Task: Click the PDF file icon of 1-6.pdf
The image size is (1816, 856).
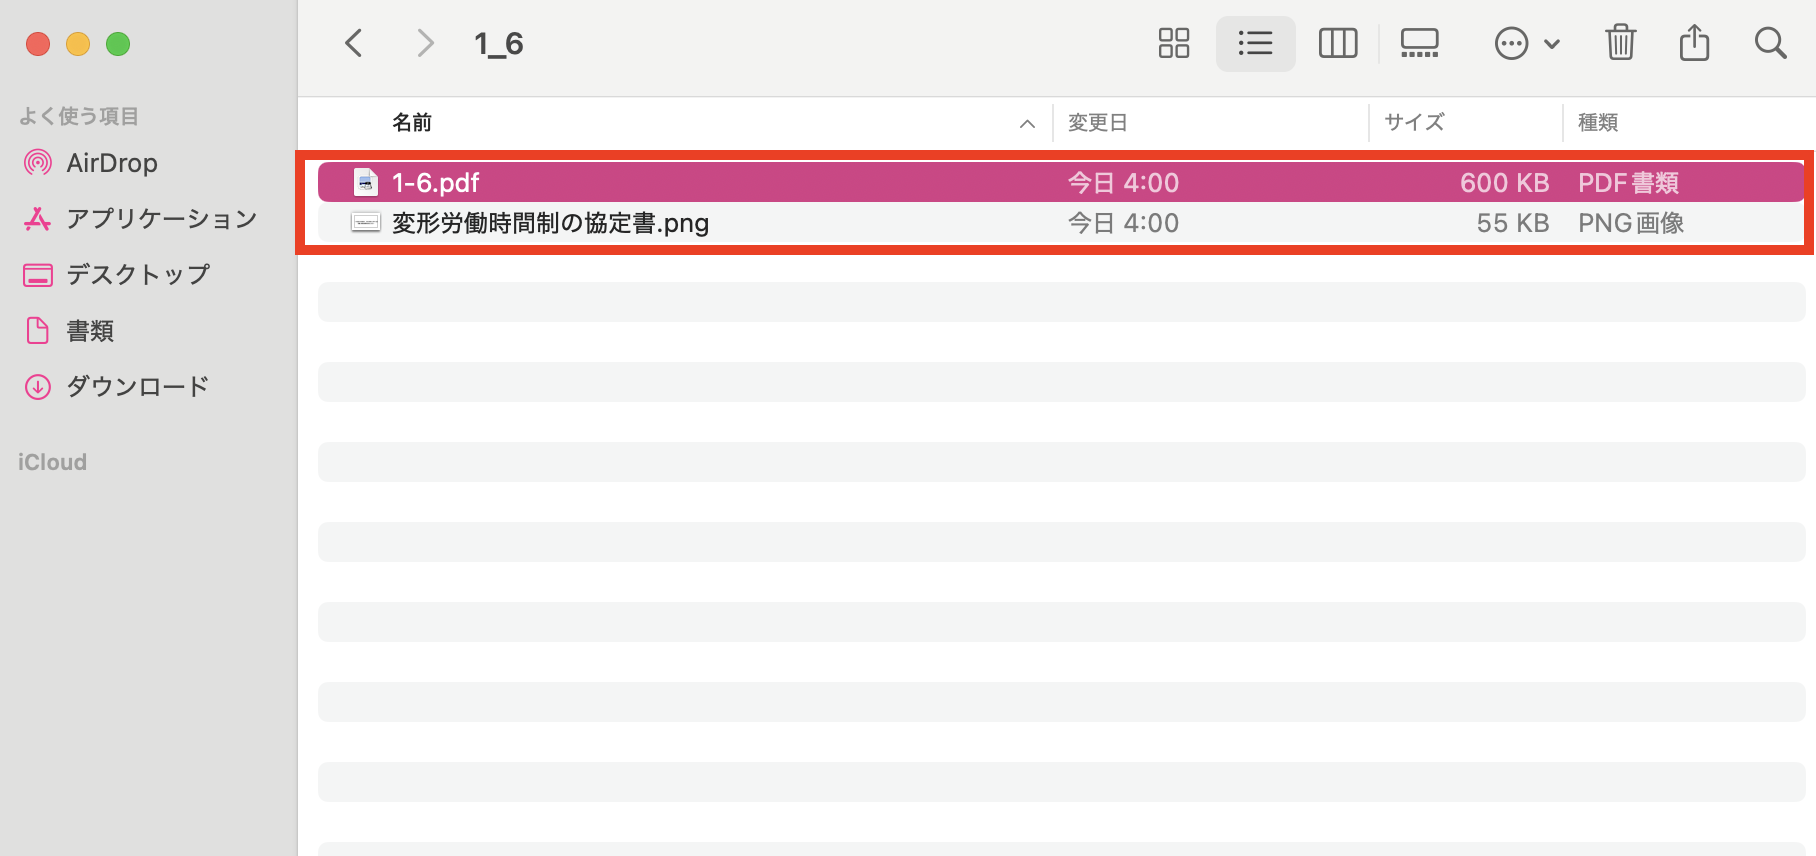Action: [x=366, y=183]
